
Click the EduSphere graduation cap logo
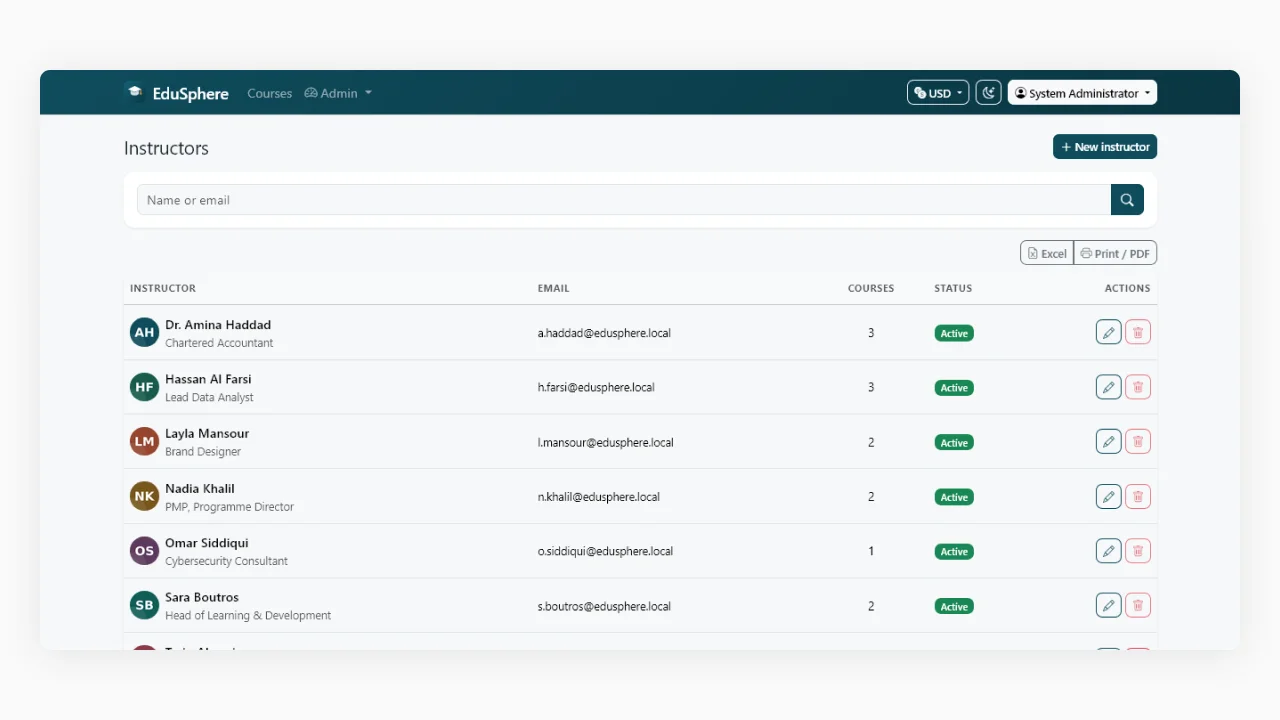coord(134,92)
